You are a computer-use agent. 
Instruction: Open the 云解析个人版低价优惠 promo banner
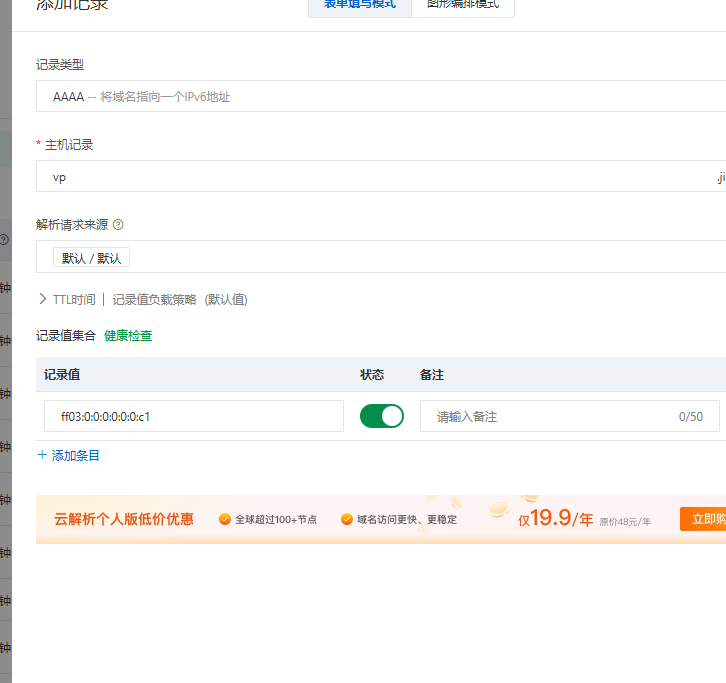click(381, 519)
